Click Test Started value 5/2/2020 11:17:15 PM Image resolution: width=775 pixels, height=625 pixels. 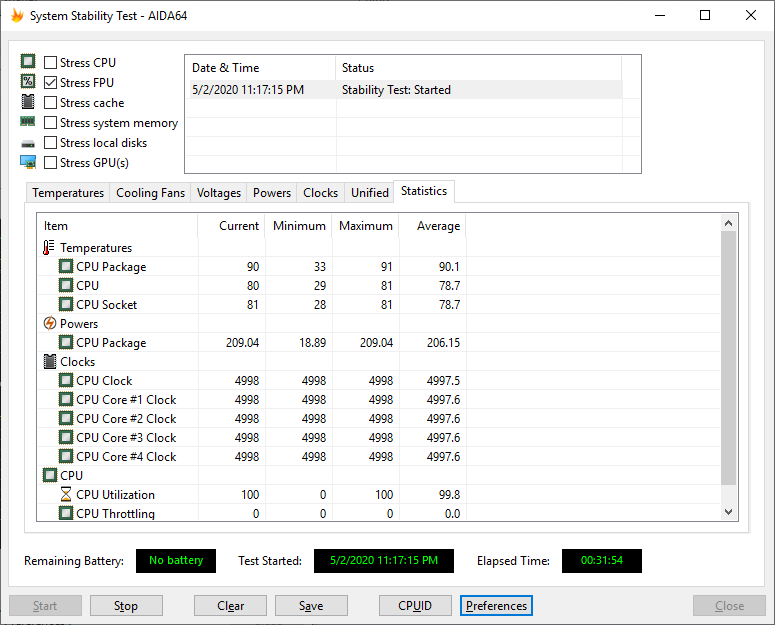click(x=384, y=561)
